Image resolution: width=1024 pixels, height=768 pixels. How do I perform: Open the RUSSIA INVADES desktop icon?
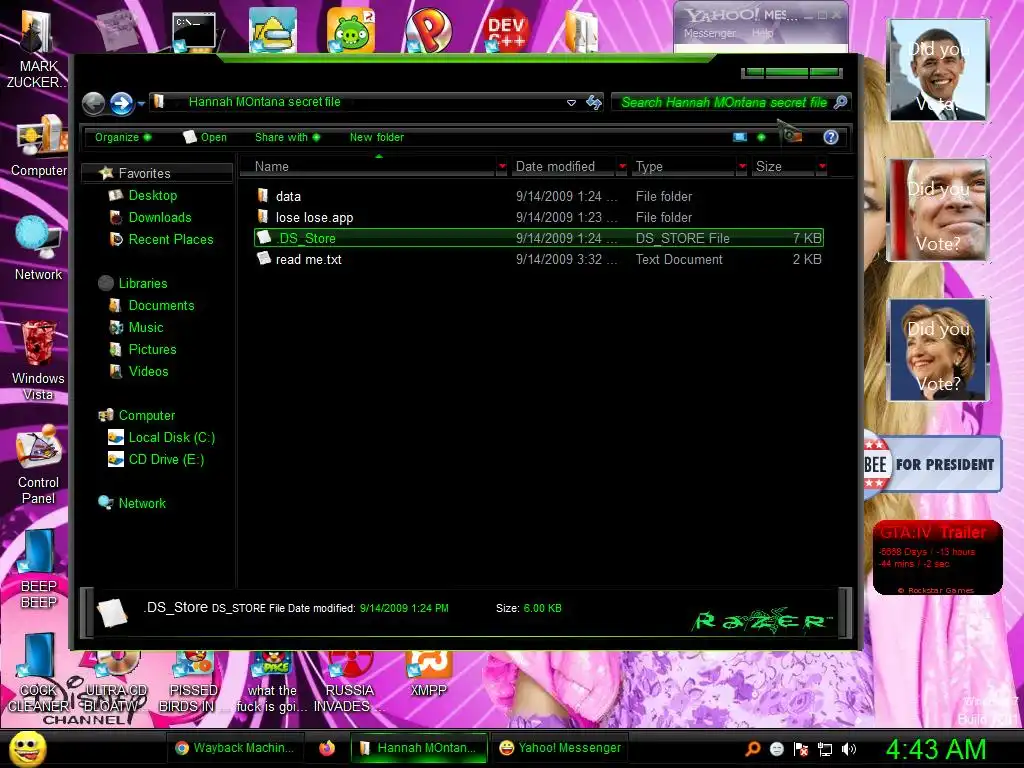tap(348, 682)
